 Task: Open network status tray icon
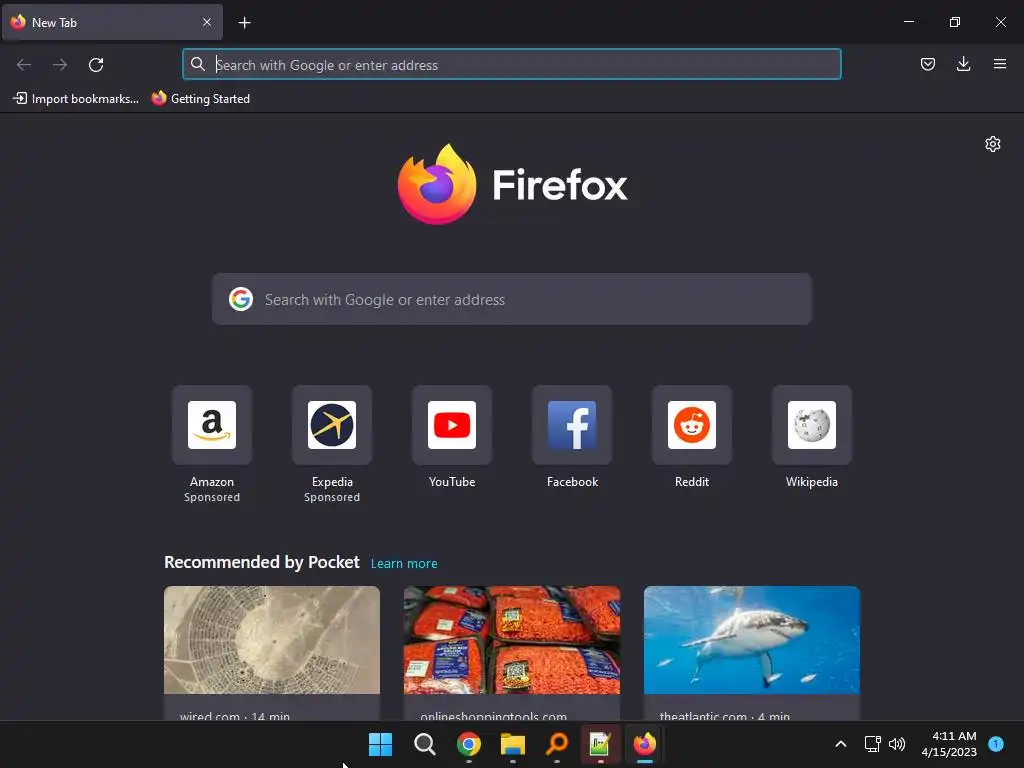pyautogui.click(x=872, y=744)
